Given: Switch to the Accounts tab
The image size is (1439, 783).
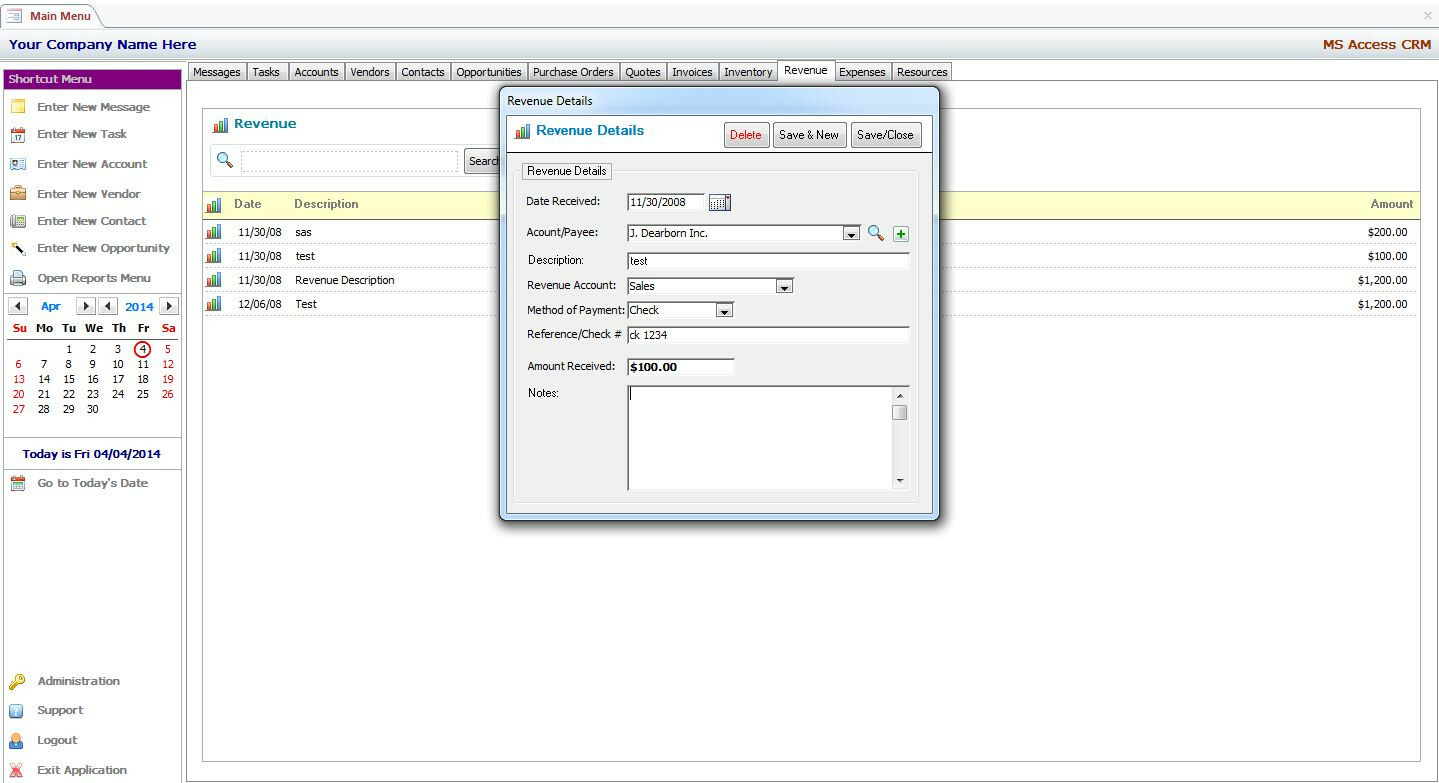Looking at the screenshot, I should click(316, 72).
